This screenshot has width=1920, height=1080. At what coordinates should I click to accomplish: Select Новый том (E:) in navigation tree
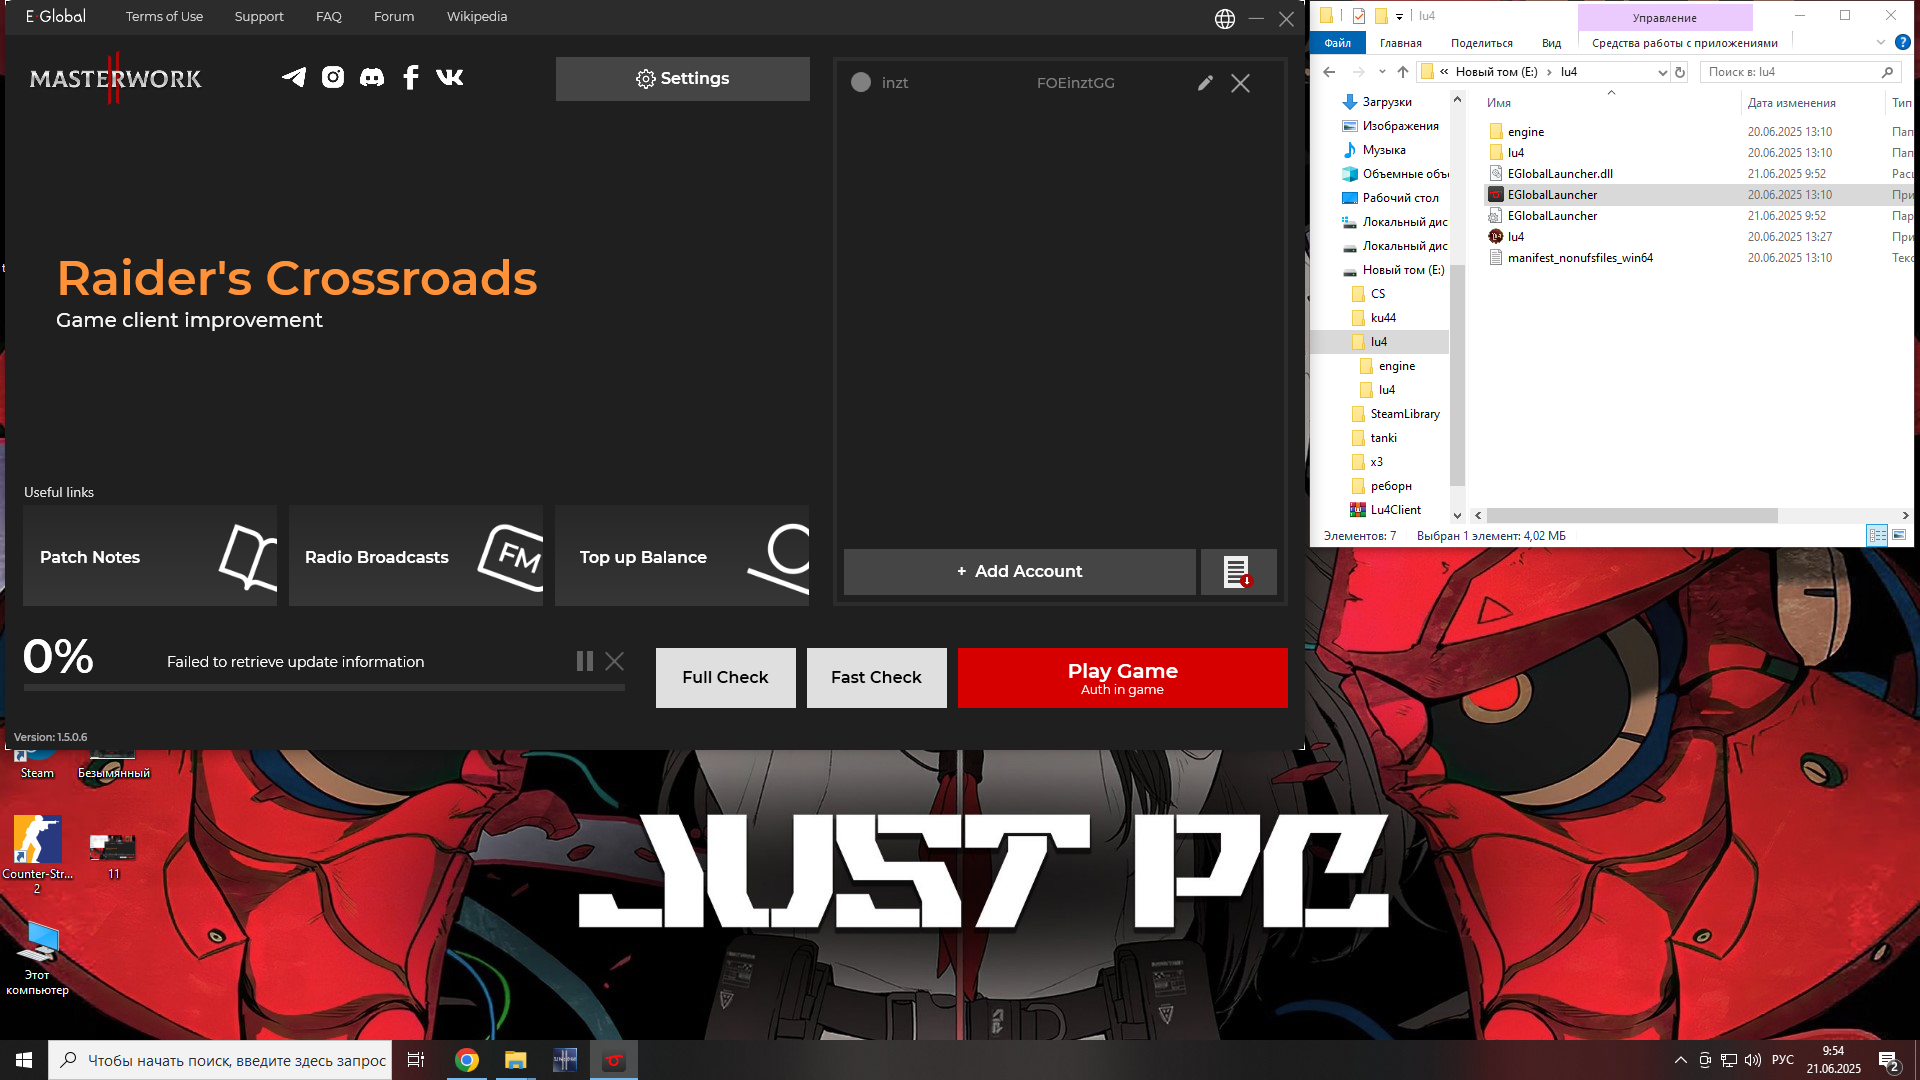1403,270
